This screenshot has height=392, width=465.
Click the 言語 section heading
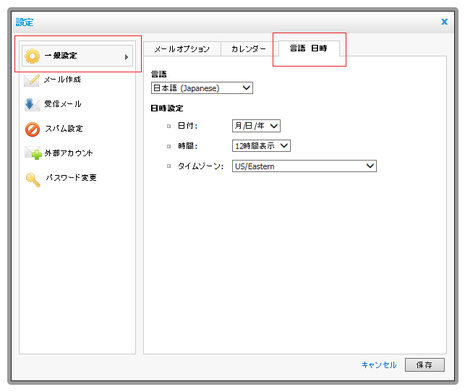point(159,74)
